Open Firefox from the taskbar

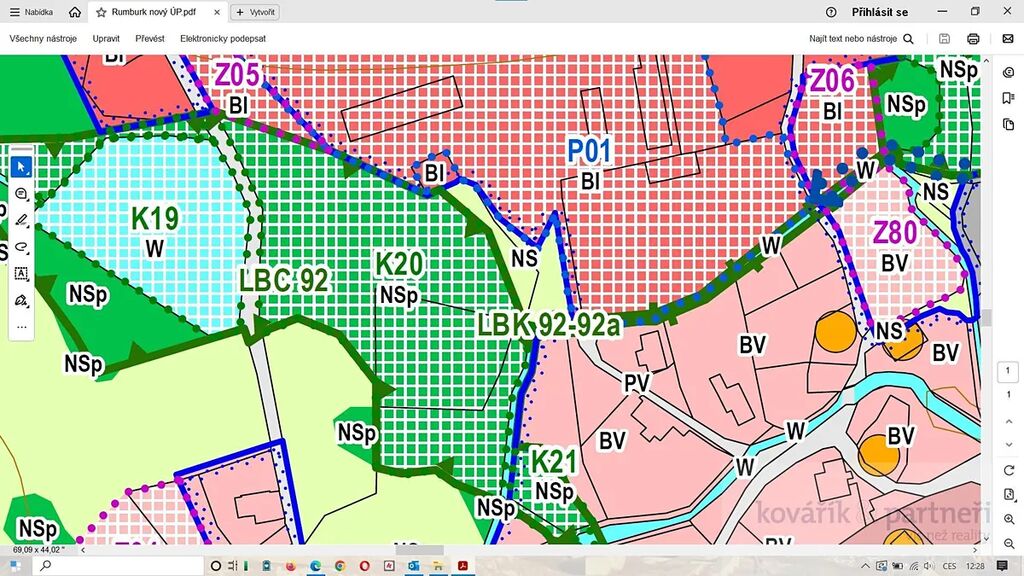291,566
